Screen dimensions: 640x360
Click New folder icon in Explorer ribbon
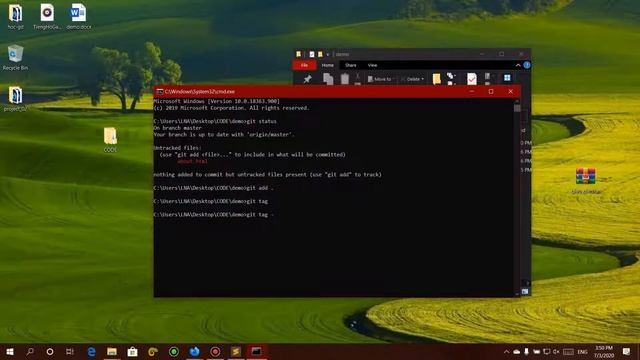pos(436,79)
